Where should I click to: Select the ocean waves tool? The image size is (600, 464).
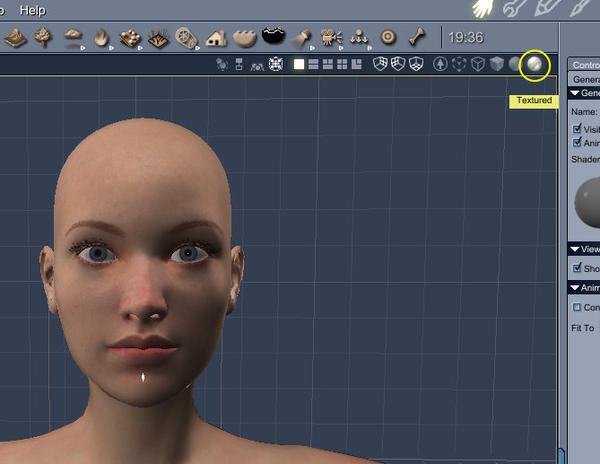[245, 38]
